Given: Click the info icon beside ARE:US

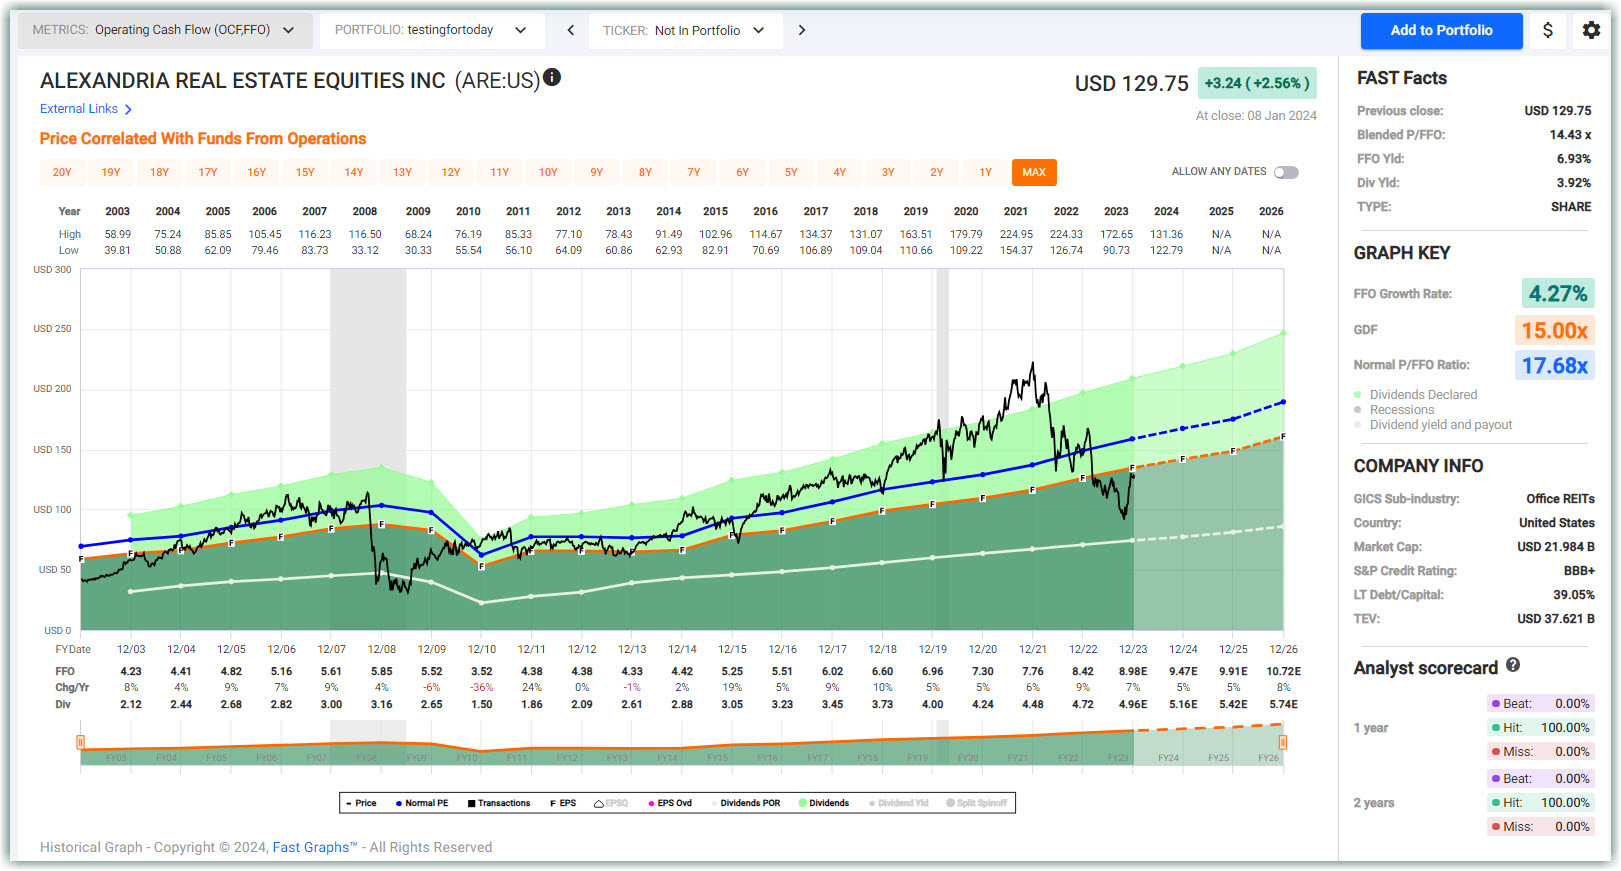Looking at the screenshot, I should 552,77.
